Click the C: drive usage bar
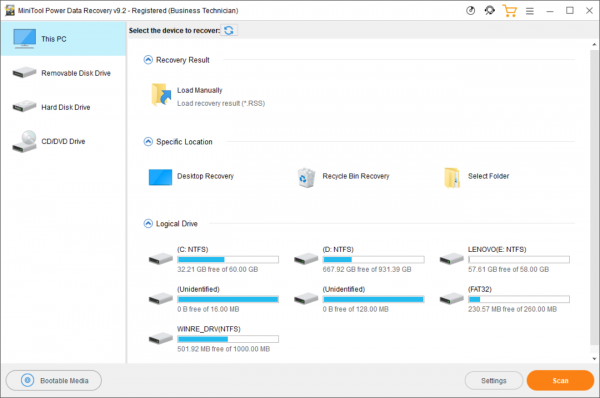 tap(228, 259)
